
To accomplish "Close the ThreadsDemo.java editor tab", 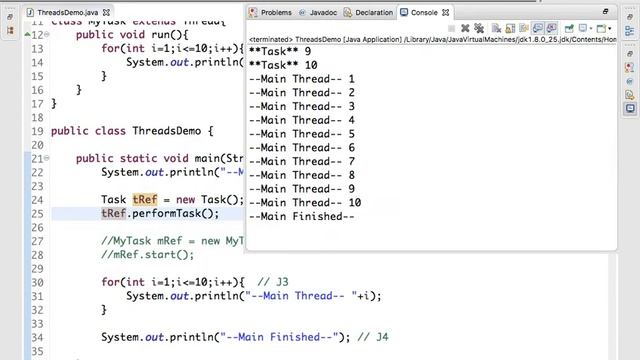I will (106, 13).
